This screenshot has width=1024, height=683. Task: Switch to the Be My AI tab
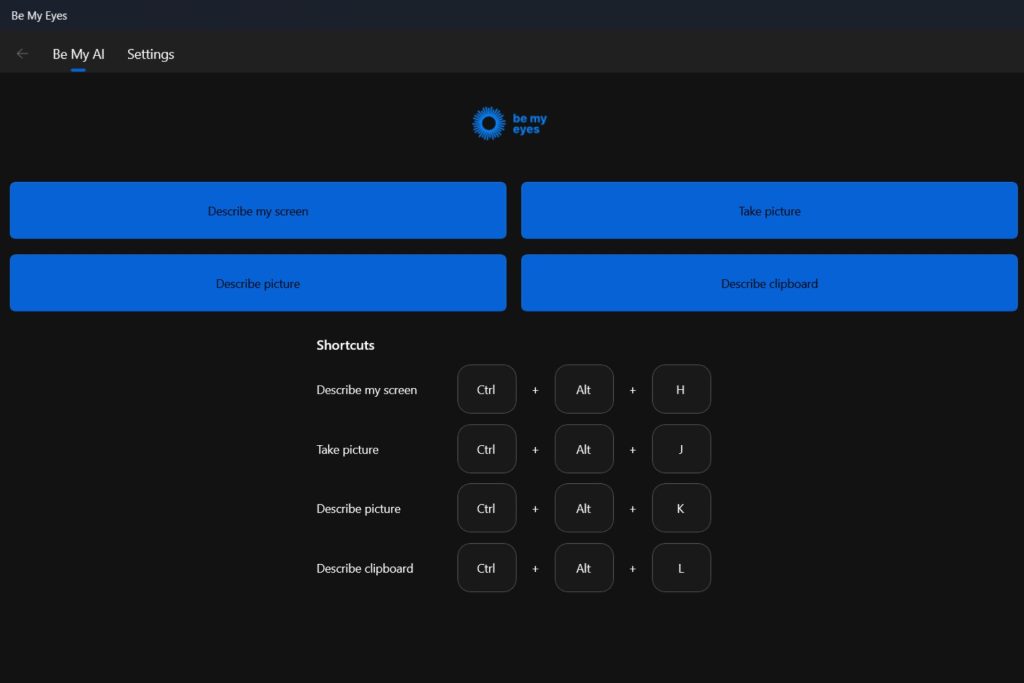(78, 54)
